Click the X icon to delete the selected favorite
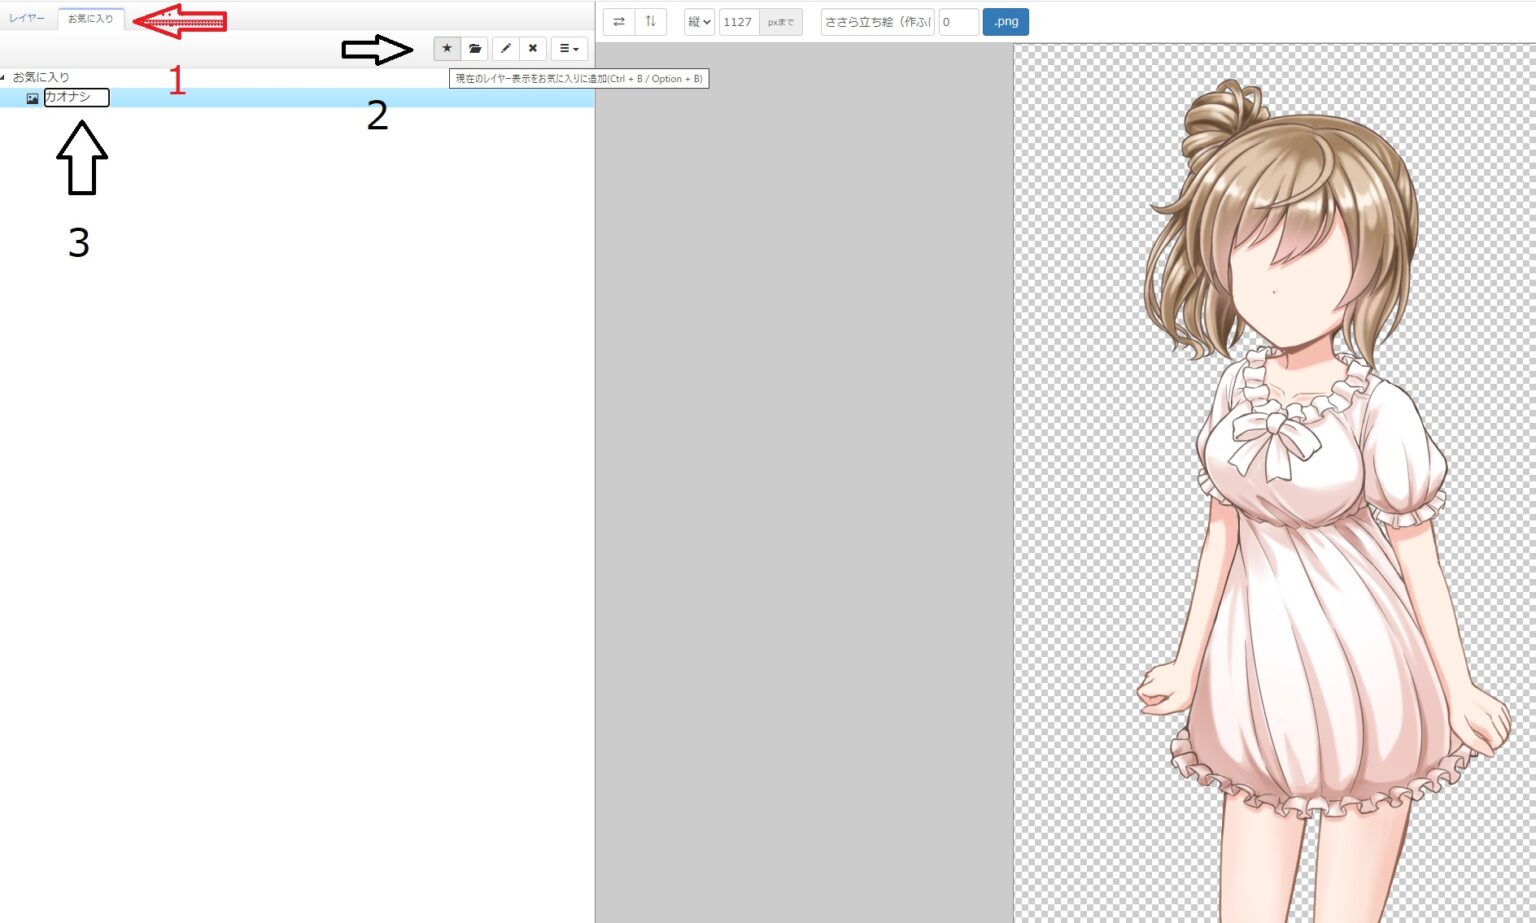Screen dimensions: 1536x923 point(532,48)
